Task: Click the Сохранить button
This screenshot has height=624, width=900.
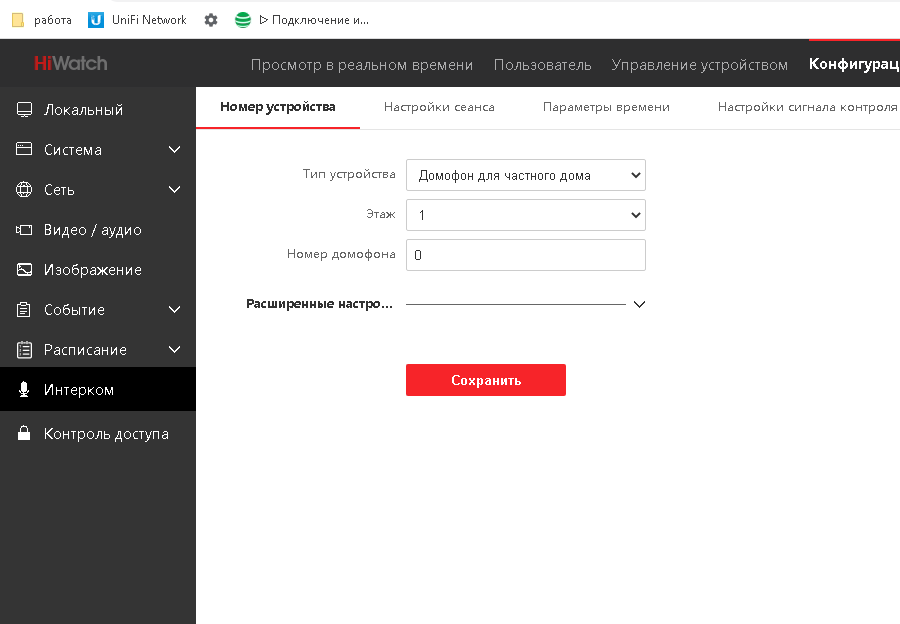Action: point(486,380)
